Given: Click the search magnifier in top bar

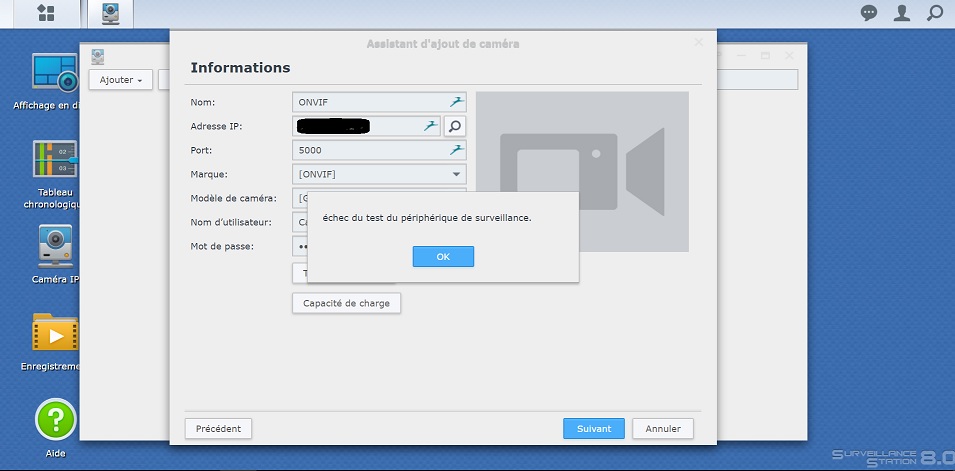Looking at the screenshot, I should click(x=934, y=13).
